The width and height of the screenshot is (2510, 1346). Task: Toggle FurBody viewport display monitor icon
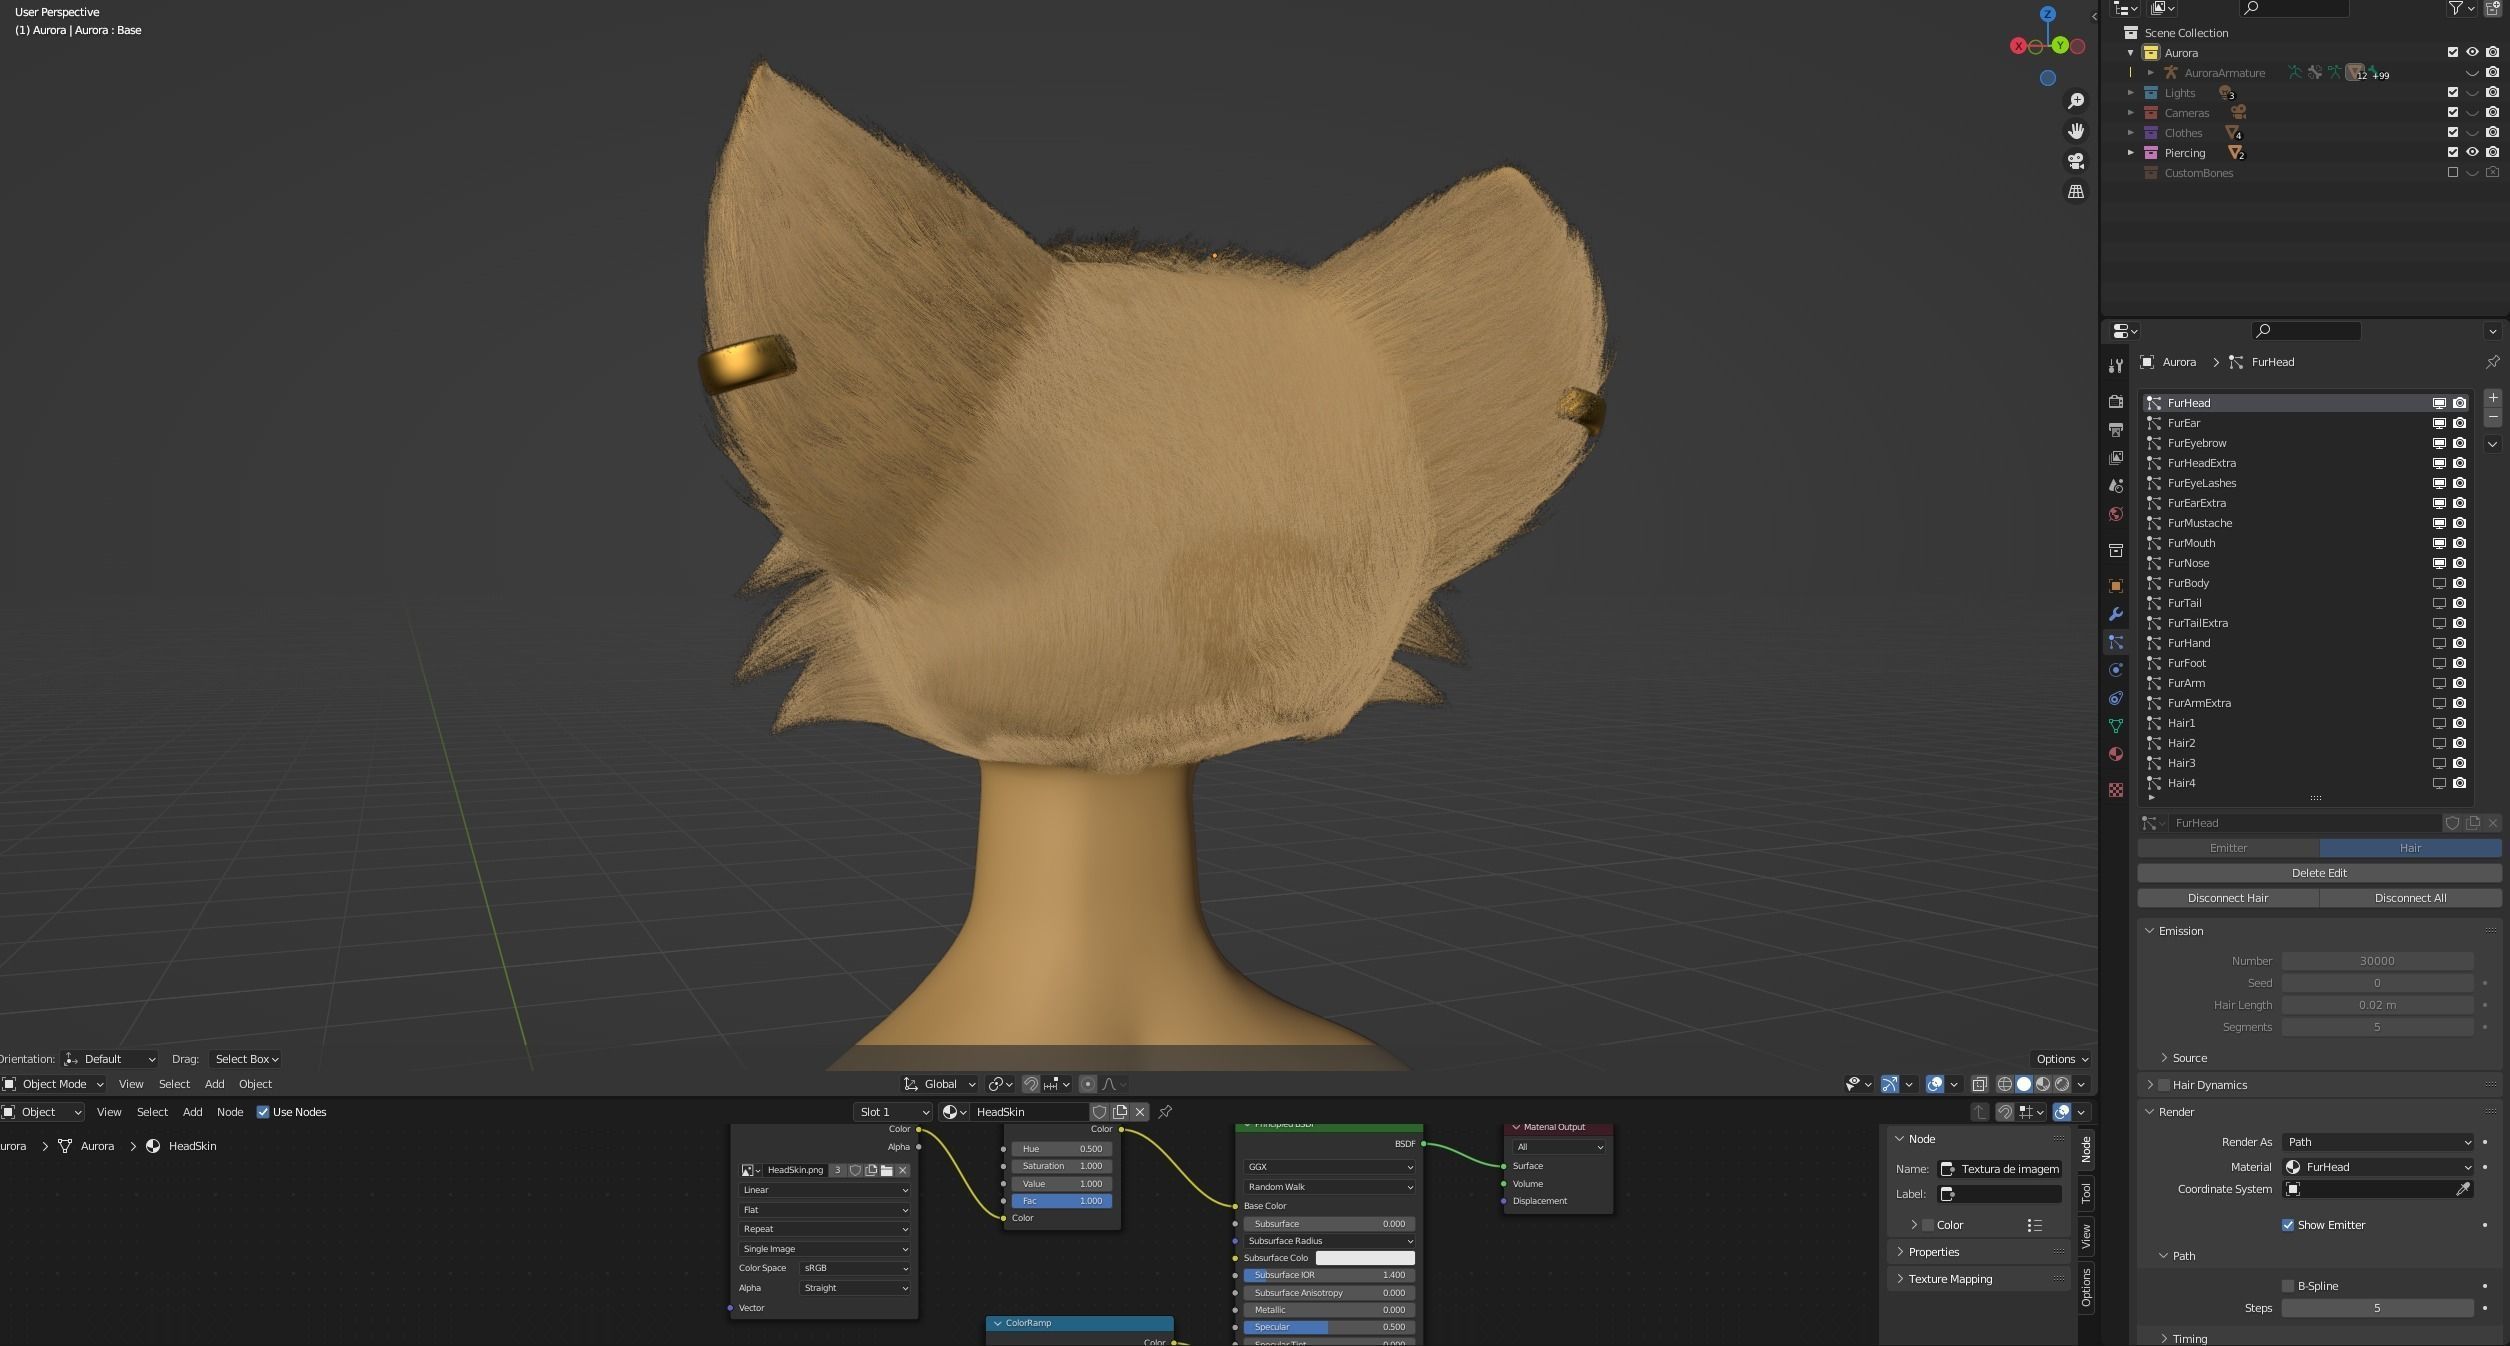point(2439,583)
